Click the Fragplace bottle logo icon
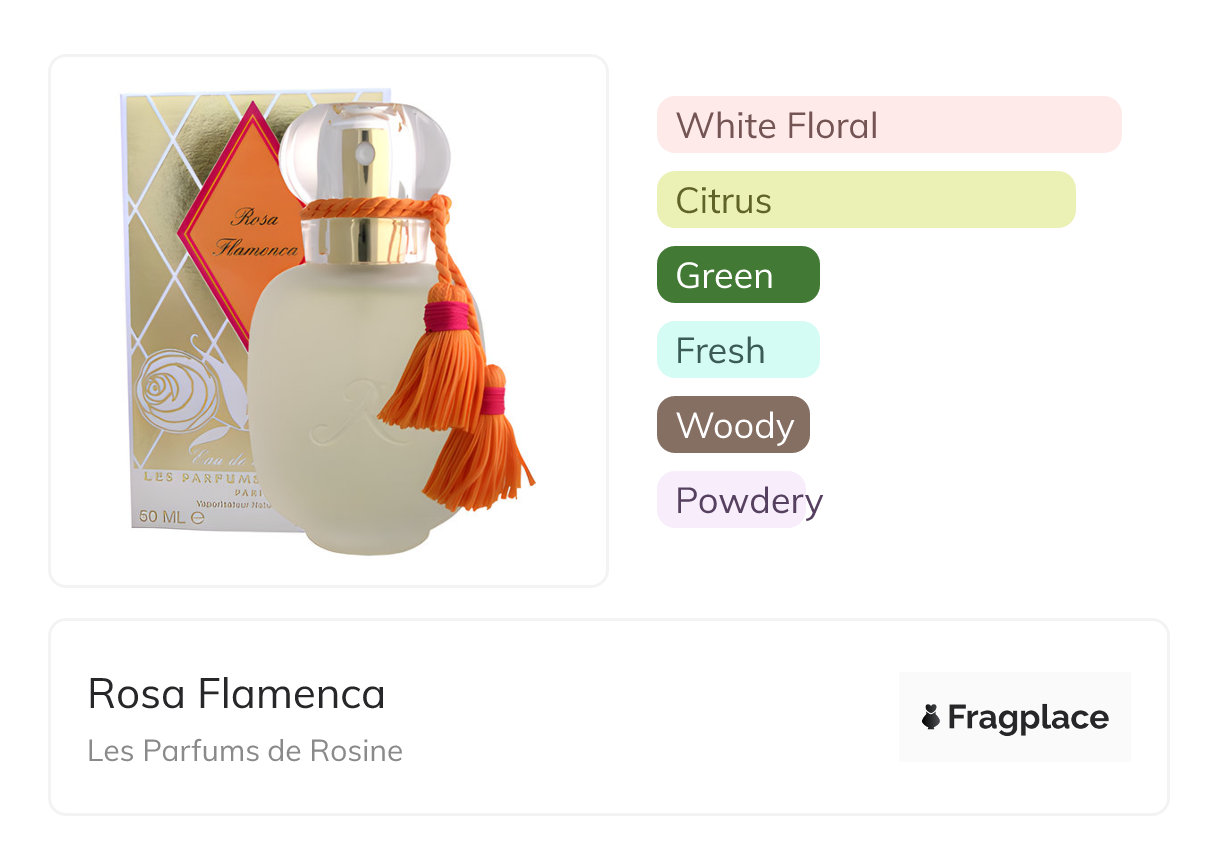Screen dimensions: 1218x864 [931, 717]
